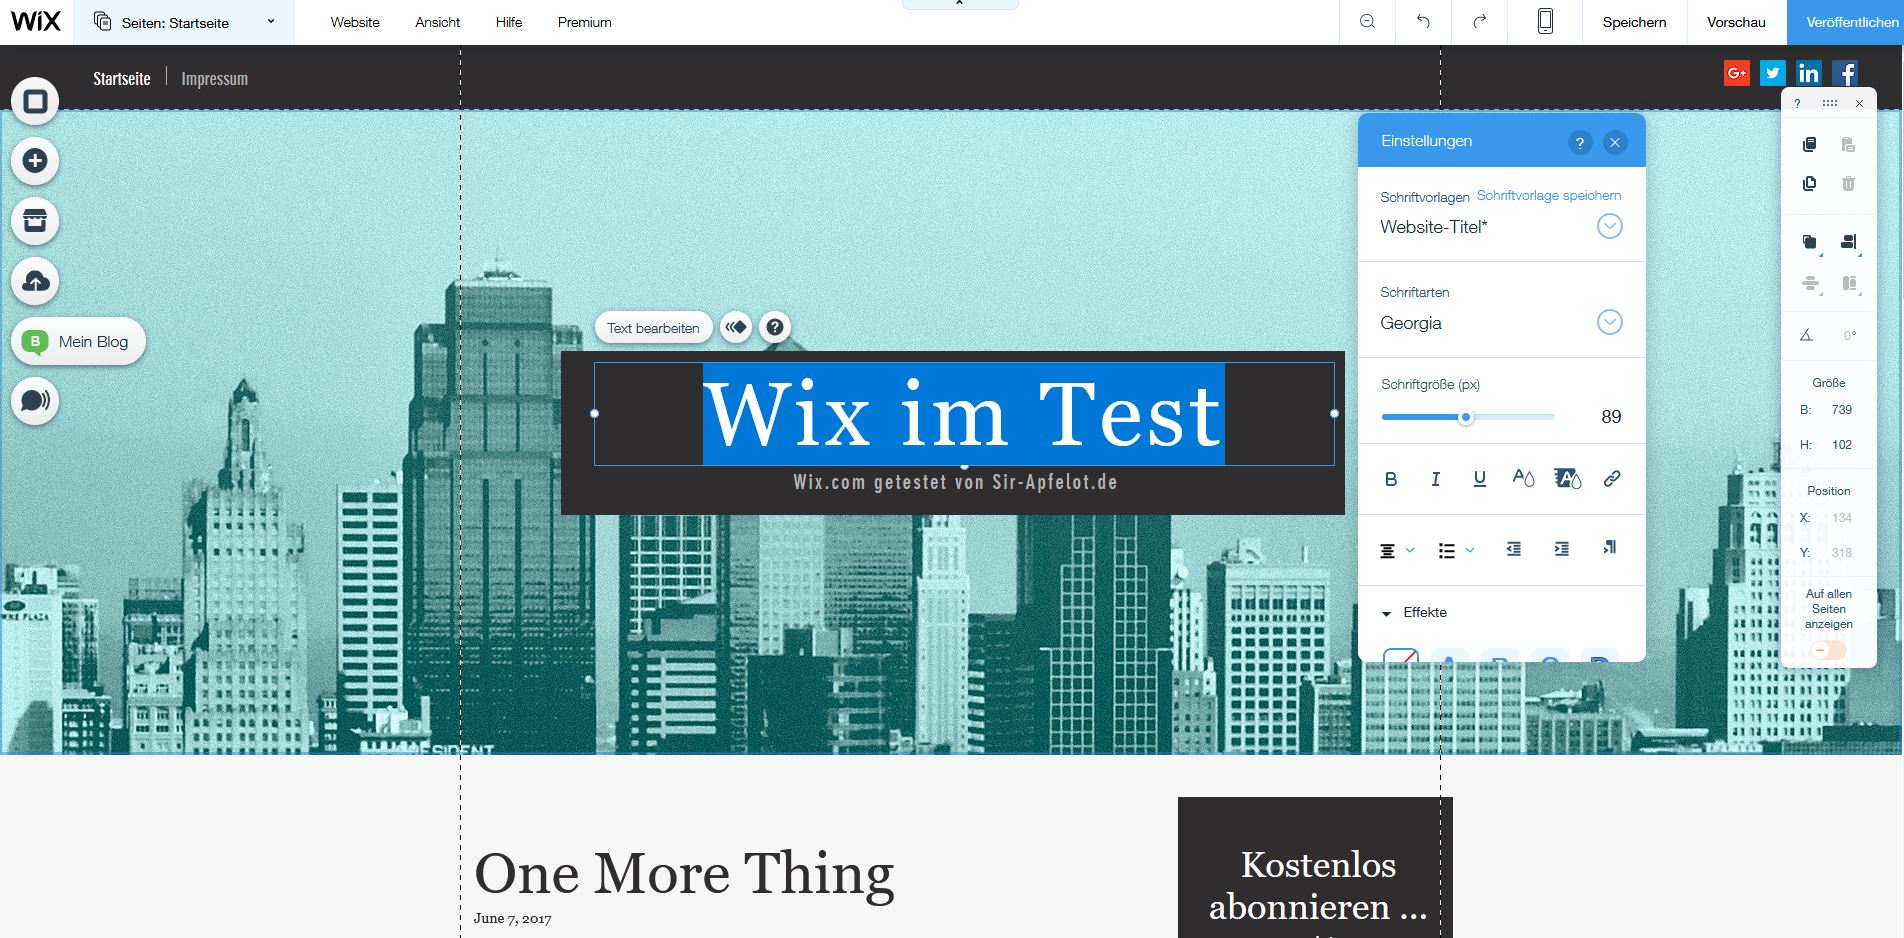Click the Impressum navigation item
Screen dimensions: 1904x938
[x=214, y=78]
